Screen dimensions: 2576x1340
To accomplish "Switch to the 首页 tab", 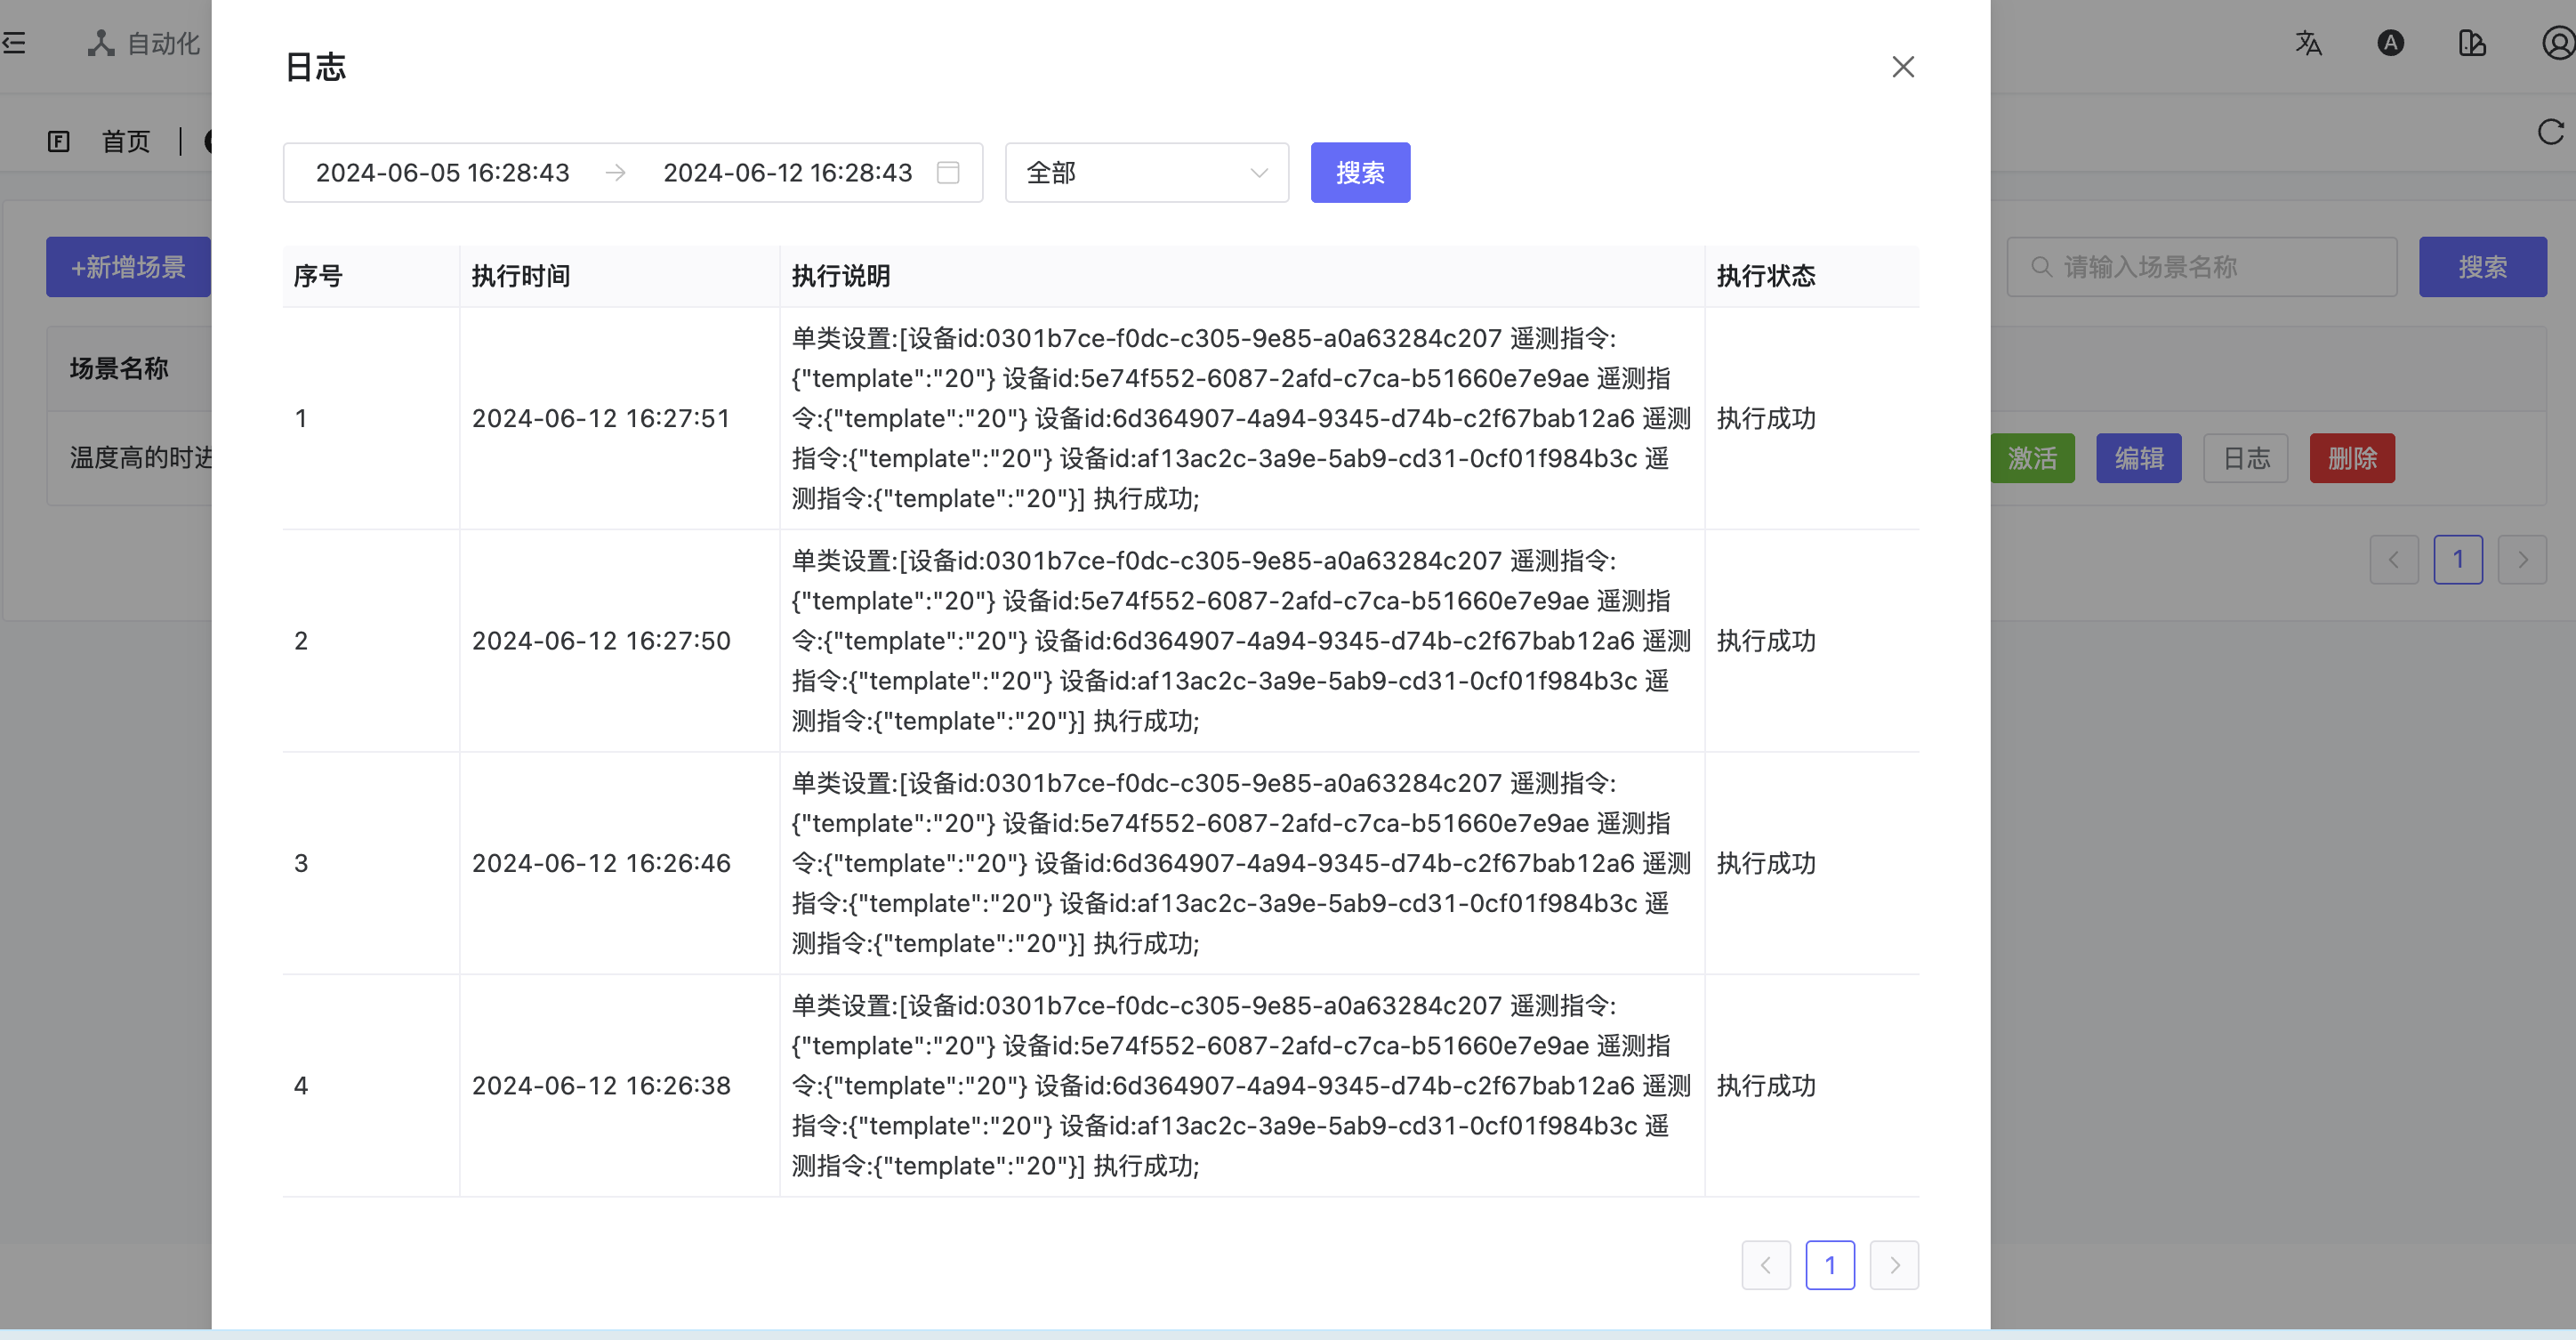I will (126, 141).
